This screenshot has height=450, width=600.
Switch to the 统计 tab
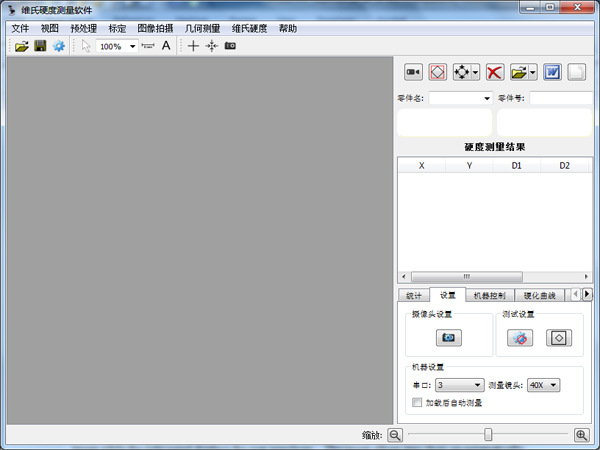pyautogui.click(x=414, y=295)
